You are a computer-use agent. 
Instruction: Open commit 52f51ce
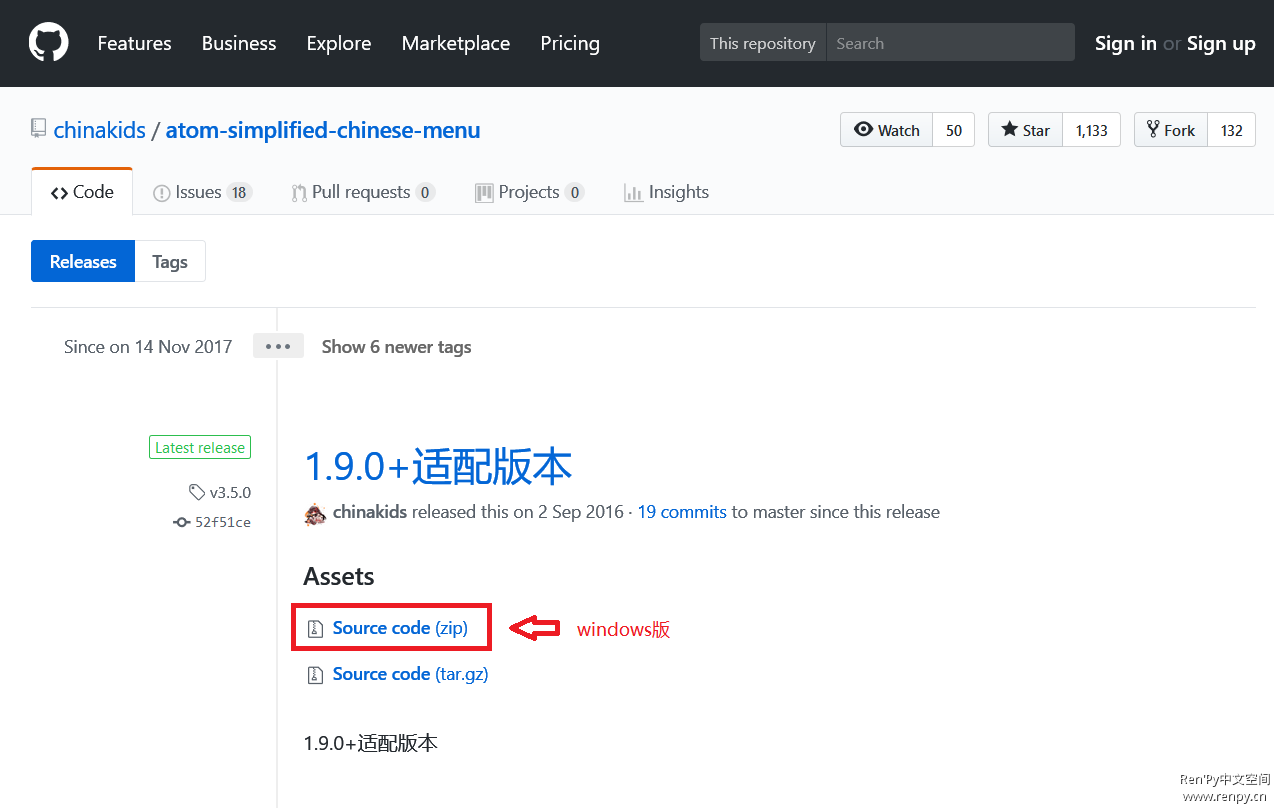(223, 522)
